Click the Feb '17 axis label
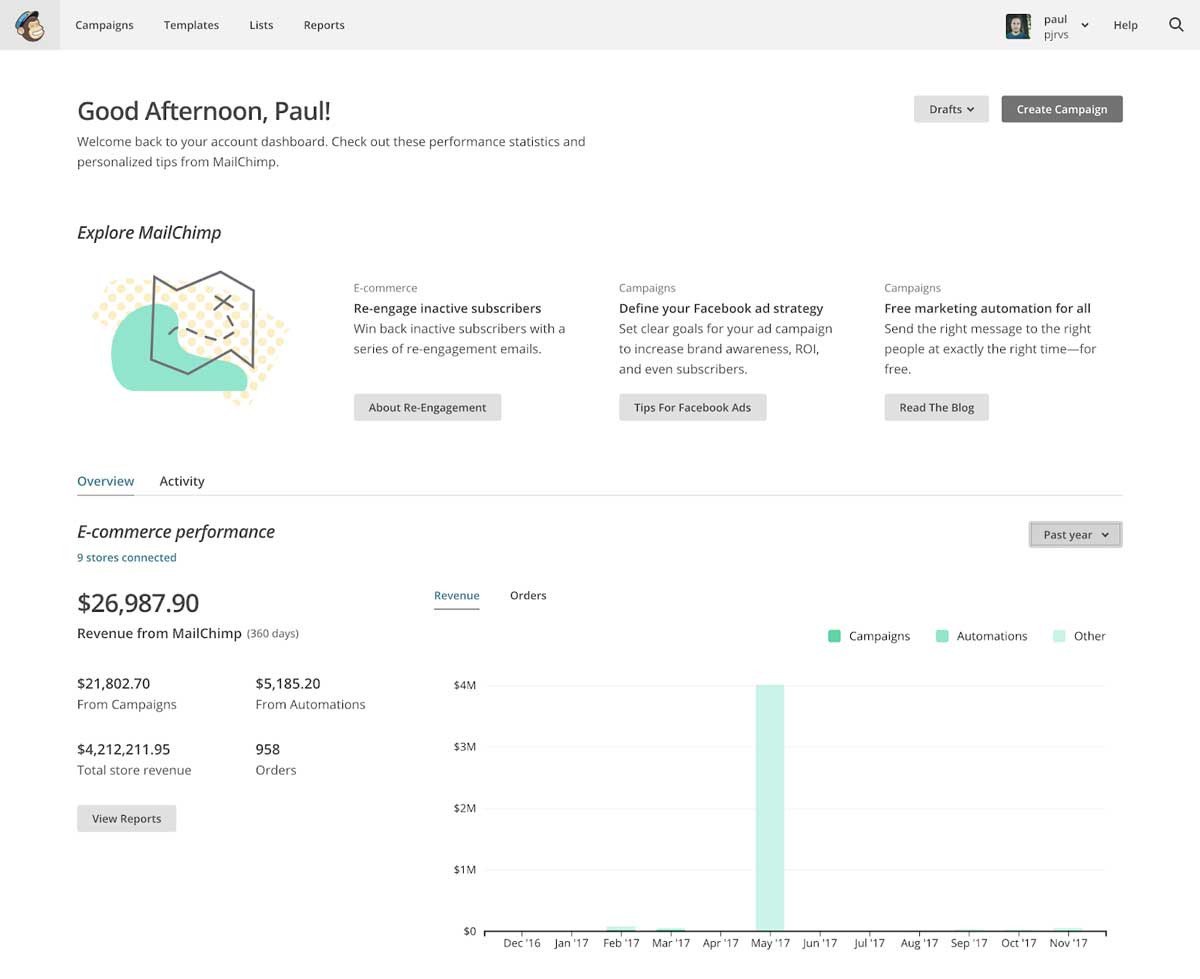Viewport: 1200px width, 979px height. (620, 943)
